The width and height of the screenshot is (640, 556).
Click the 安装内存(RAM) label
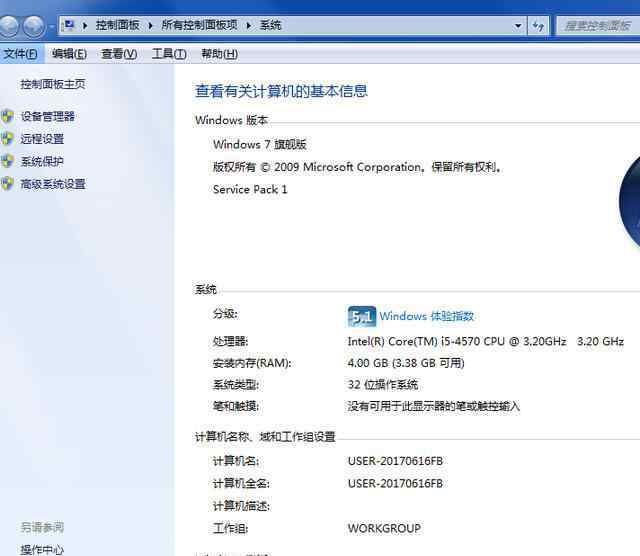point(252,363)
